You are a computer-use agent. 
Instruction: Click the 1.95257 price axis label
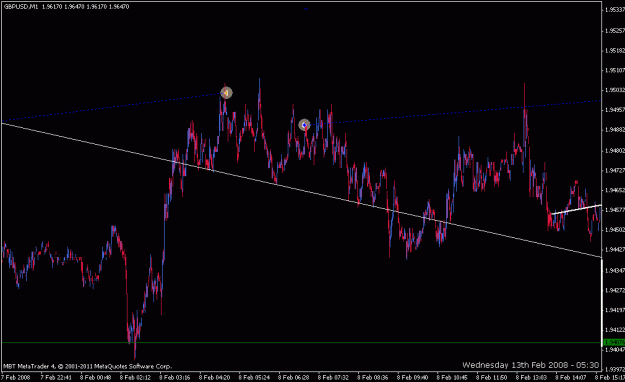pyautogui.click(x=615, y=30)
